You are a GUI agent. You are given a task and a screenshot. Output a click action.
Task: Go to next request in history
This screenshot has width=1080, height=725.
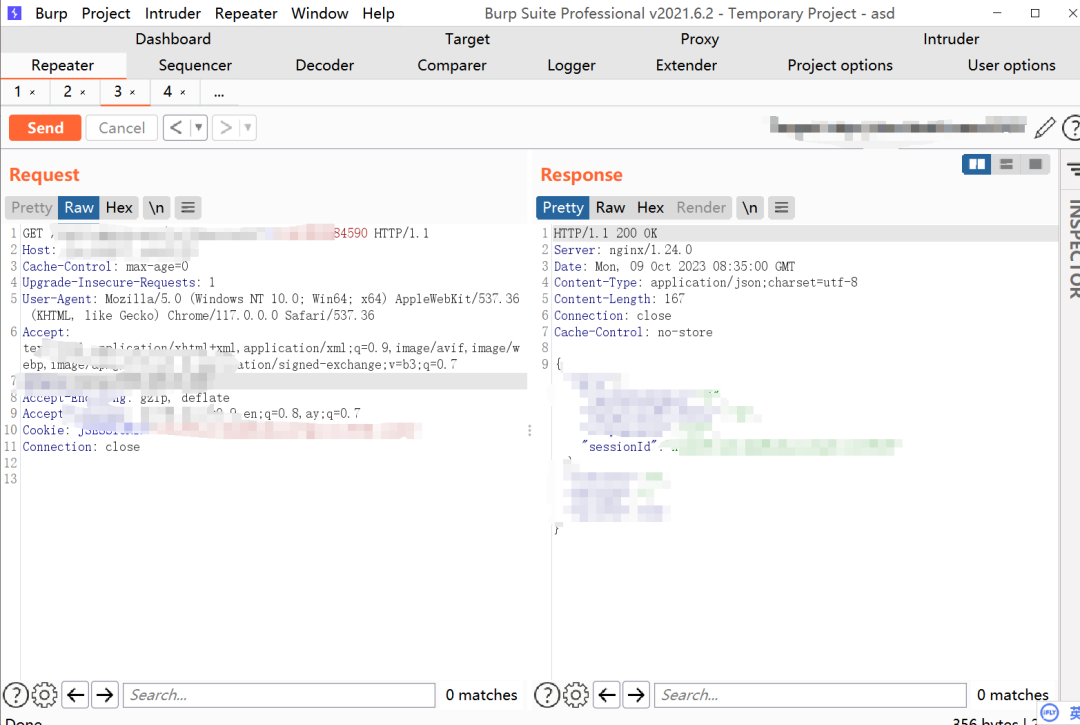225,128
